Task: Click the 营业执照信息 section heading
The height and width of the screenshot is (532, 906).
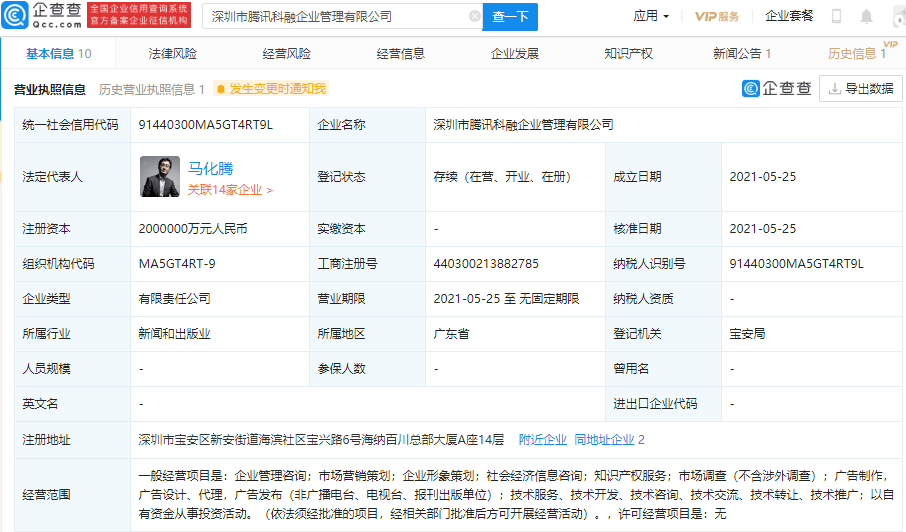Action: point(50,90)
